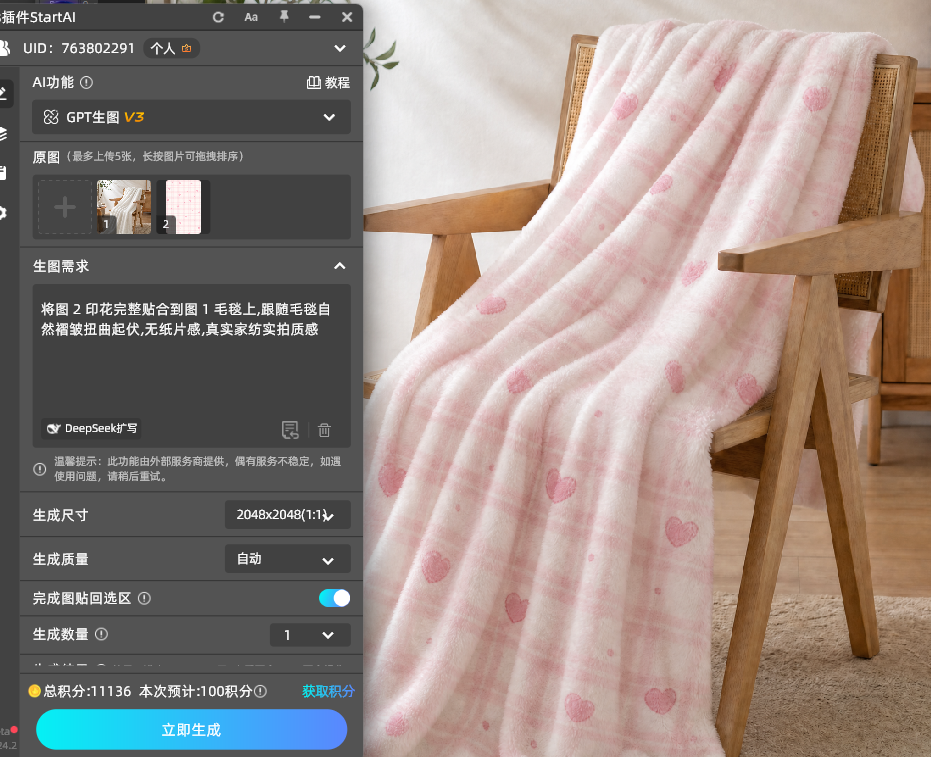Collapse the 生图需求 section
The image size is (931, 757).
point(340,266)
